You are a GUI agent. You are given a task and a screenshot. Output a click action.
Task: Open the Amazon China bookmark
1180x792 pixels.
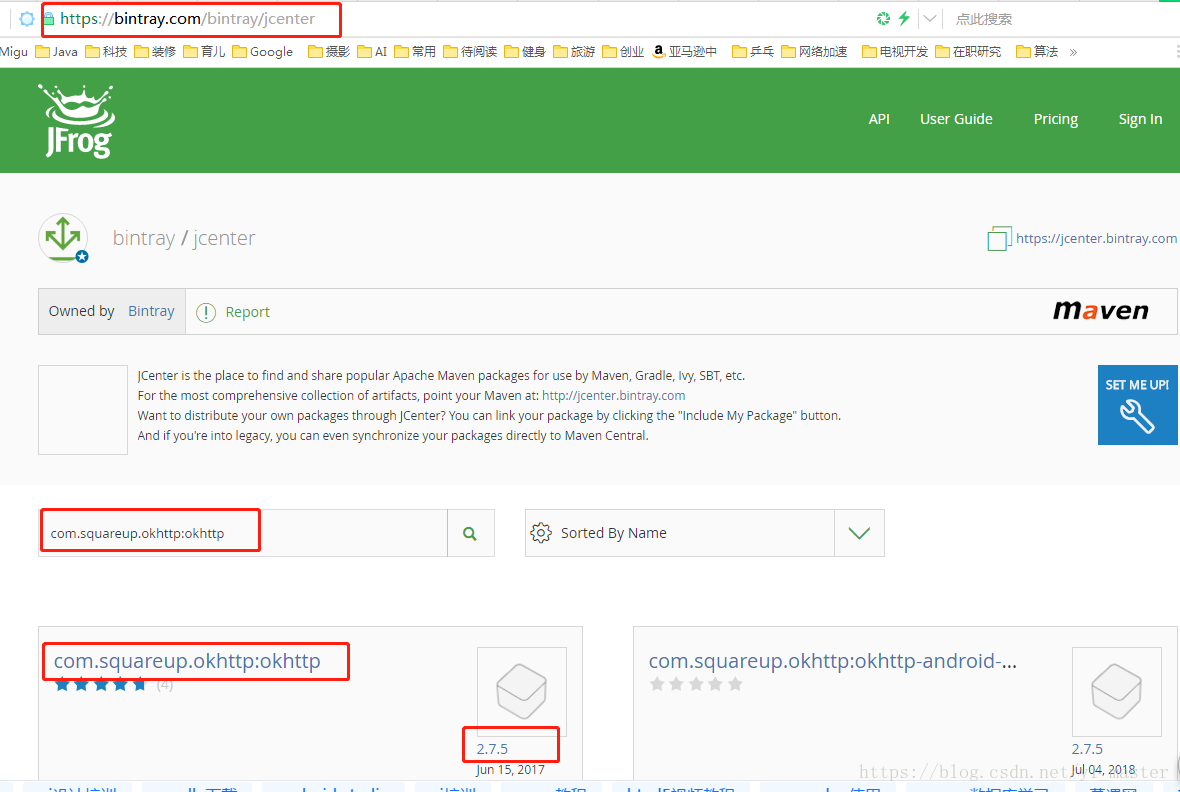coord(684,51)
